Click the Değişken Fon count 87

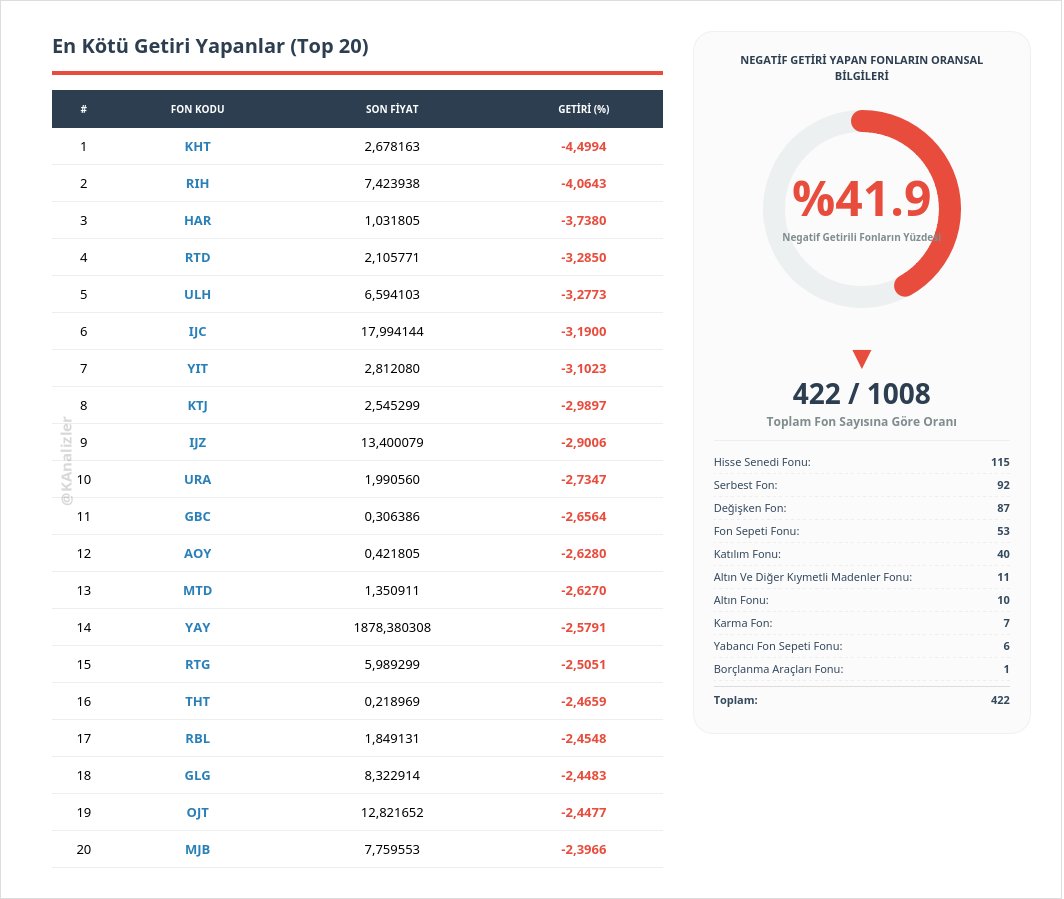[x=1004, y=508]
